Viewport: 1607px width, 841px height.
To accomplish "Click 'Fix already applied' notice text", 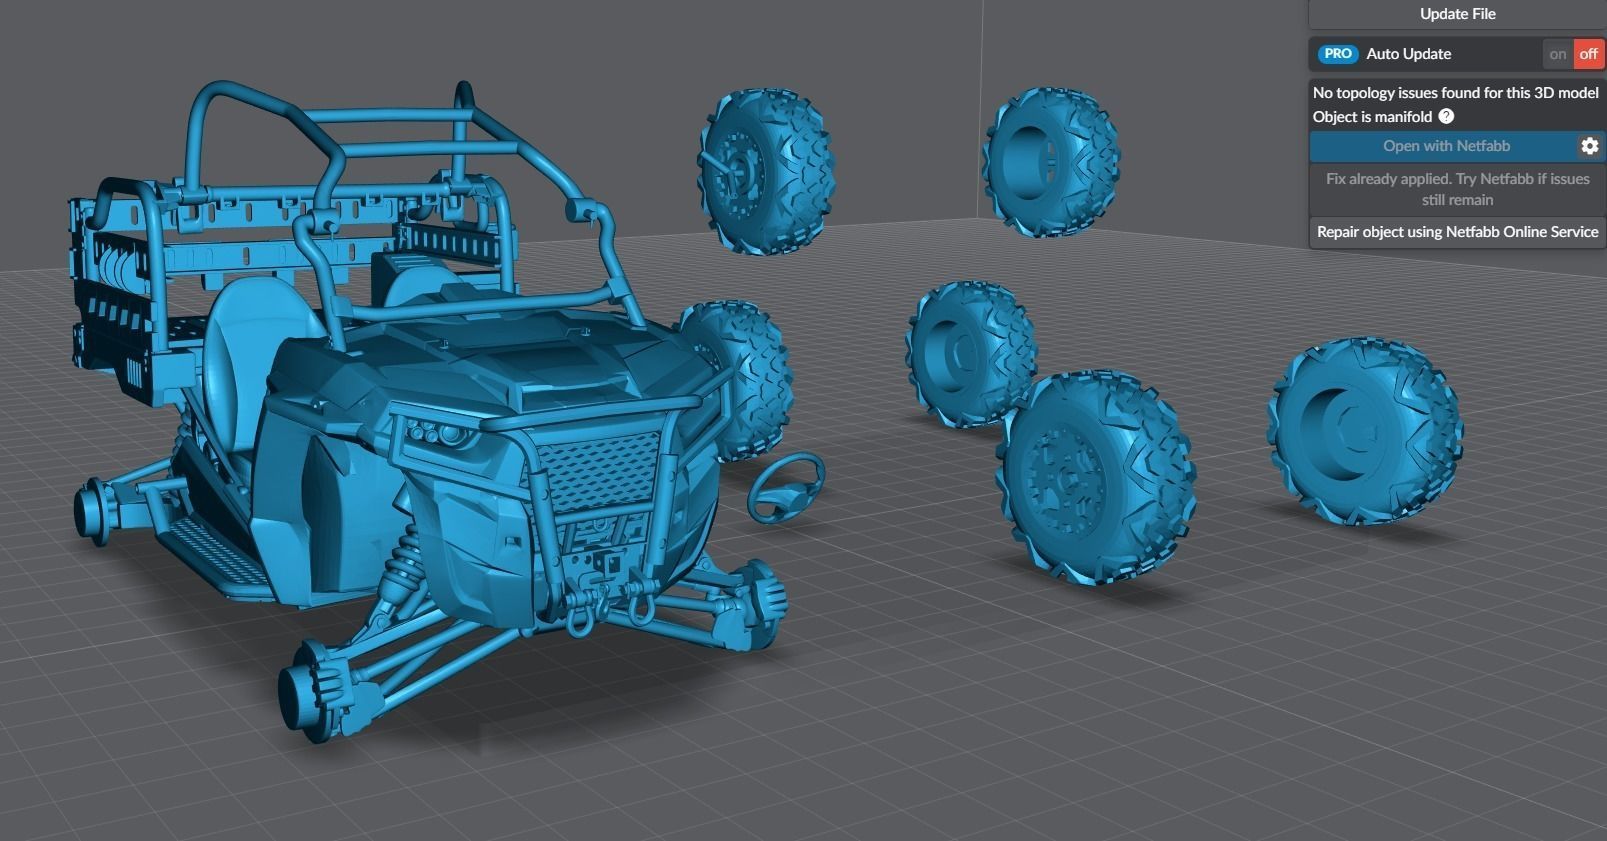I will point(1457,189).
